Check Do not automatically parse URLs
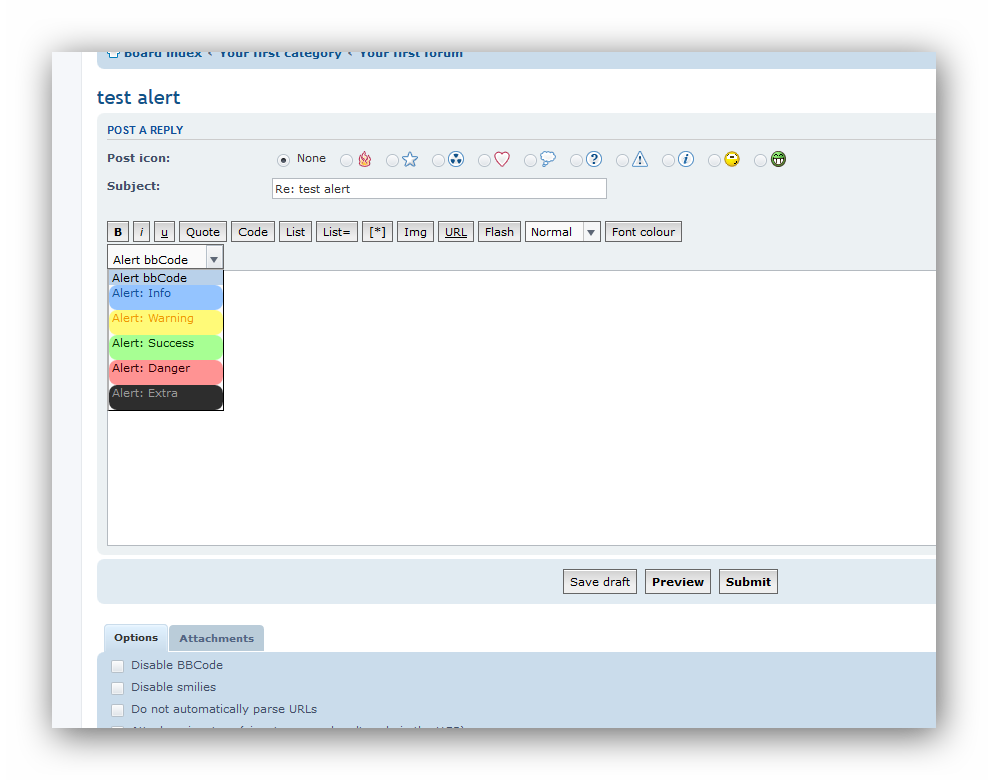 117,710
